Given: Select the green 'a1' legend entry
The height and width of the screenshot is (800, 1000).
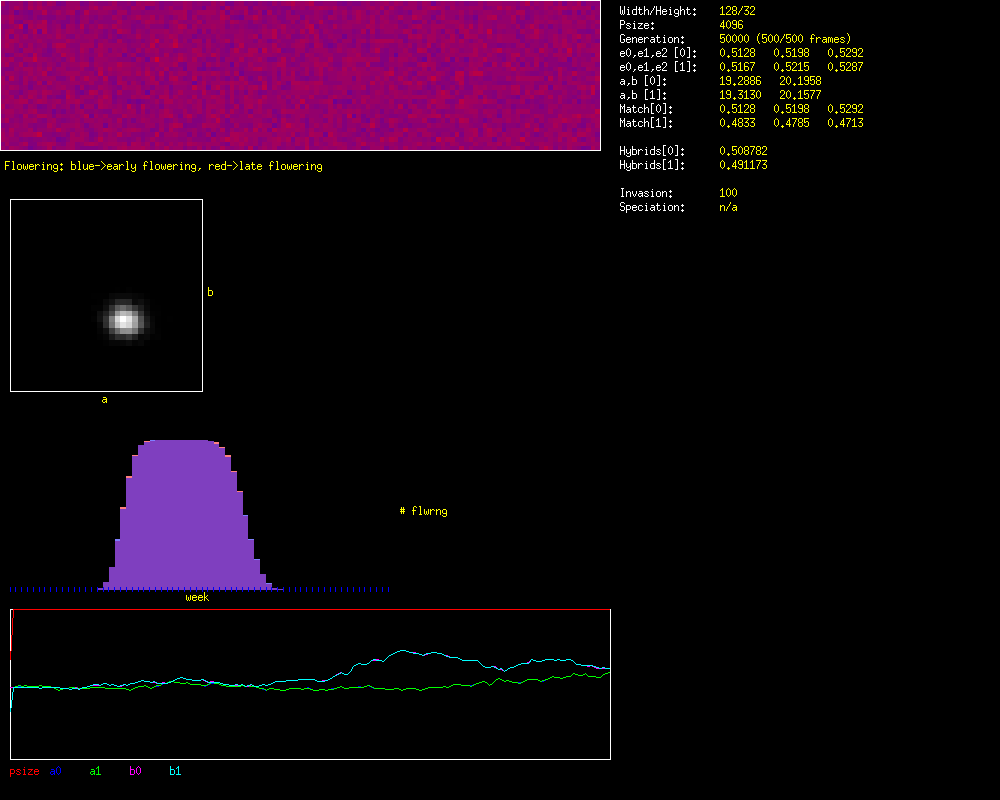Looking at the screenshot, I should pyautogui.click(x=95, y=771).
